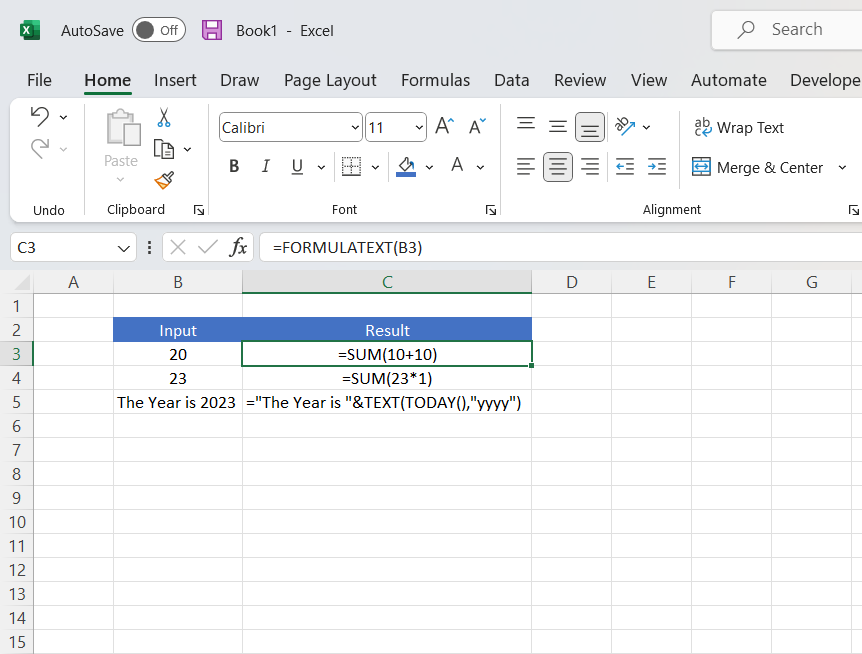Screen dimensions: 862x654
Task: Click the Fill Color paint bucket
Action: pyautogui.click(x=406, y=166)
